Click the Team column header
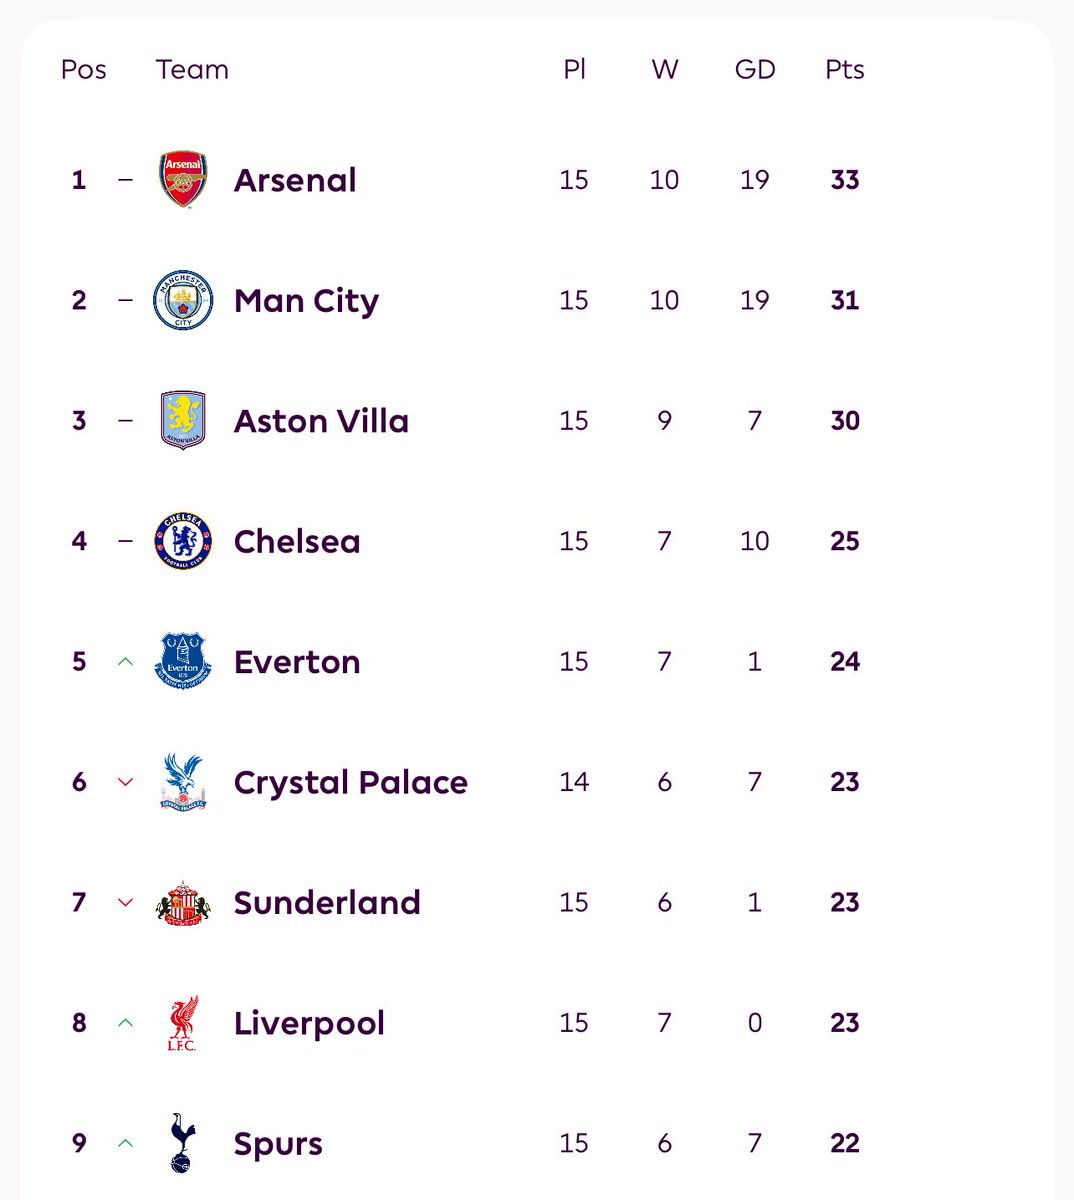 click(x=192, y=70)
